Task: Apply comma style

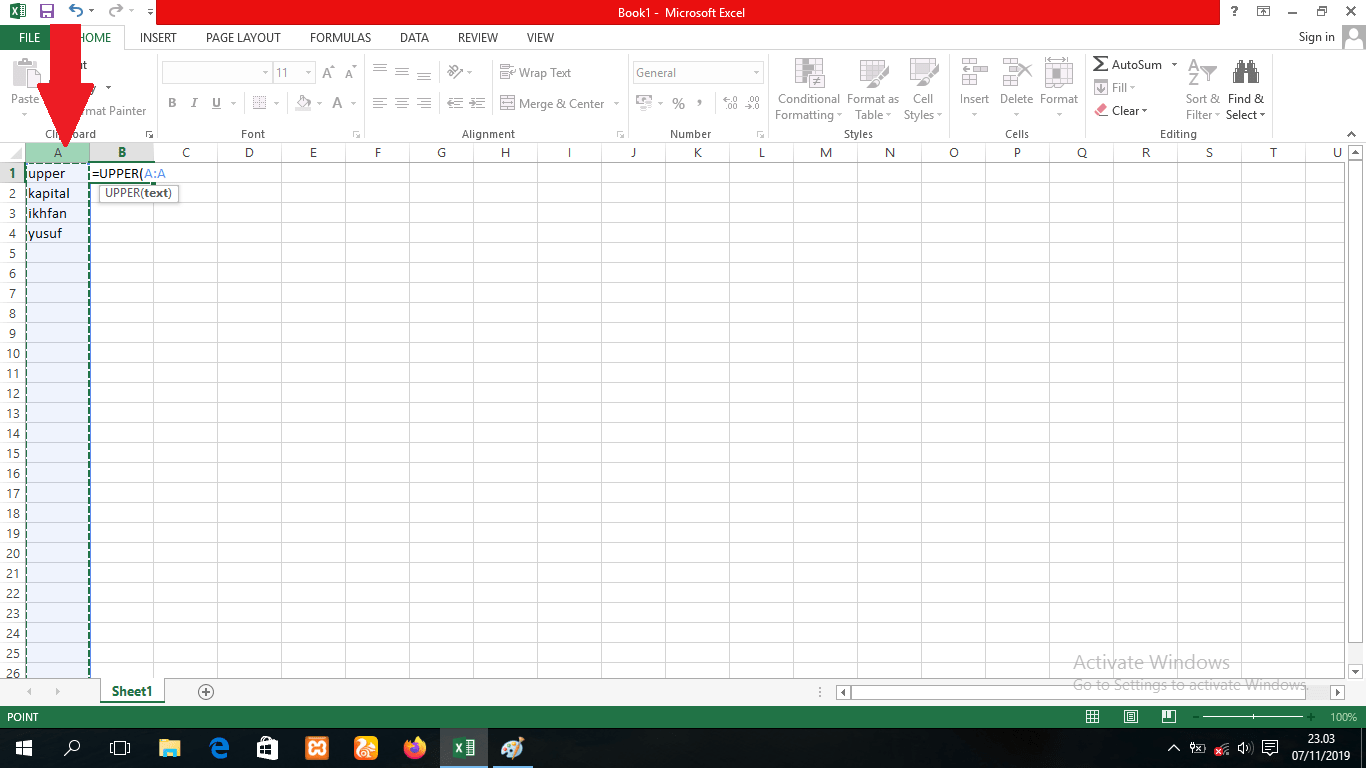Action: [x=700, y=103]
